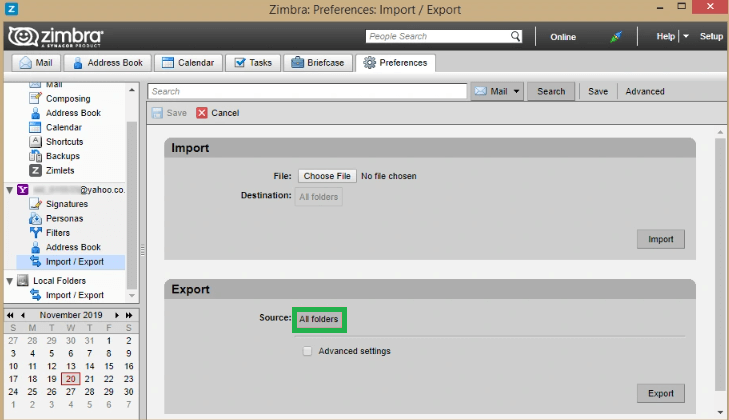Click the Search button
Viewport: 729px width, 420px height.
551,92
